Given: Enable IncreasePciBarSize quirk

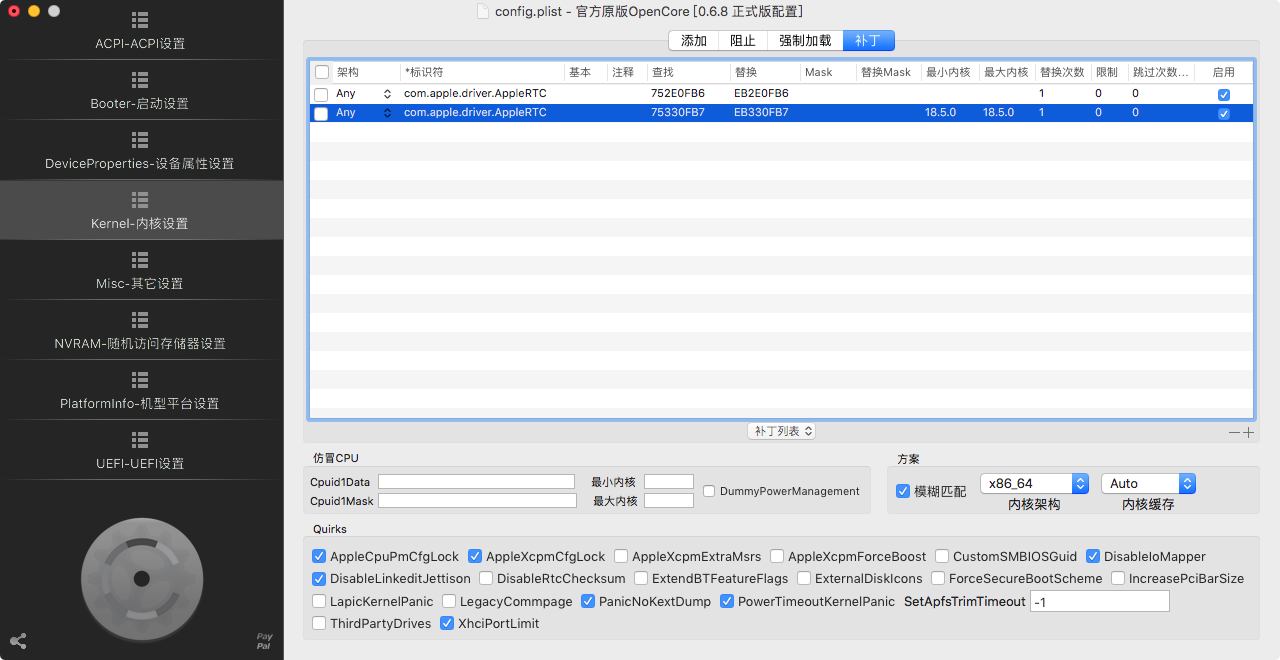Looking at the screenshot, I should (x=1118, y=578).
